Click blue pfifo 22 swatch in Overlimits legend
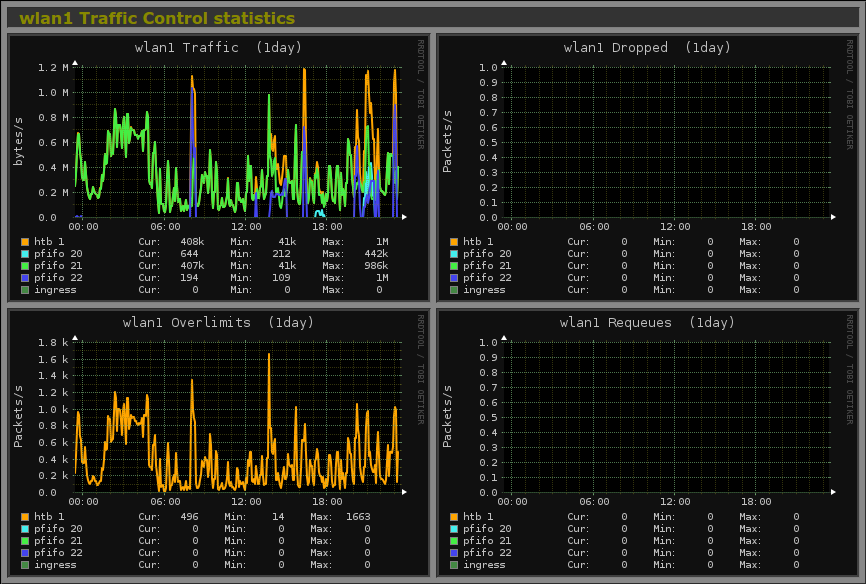The height and width of the screenshot is (584, 866). (25, 553)
